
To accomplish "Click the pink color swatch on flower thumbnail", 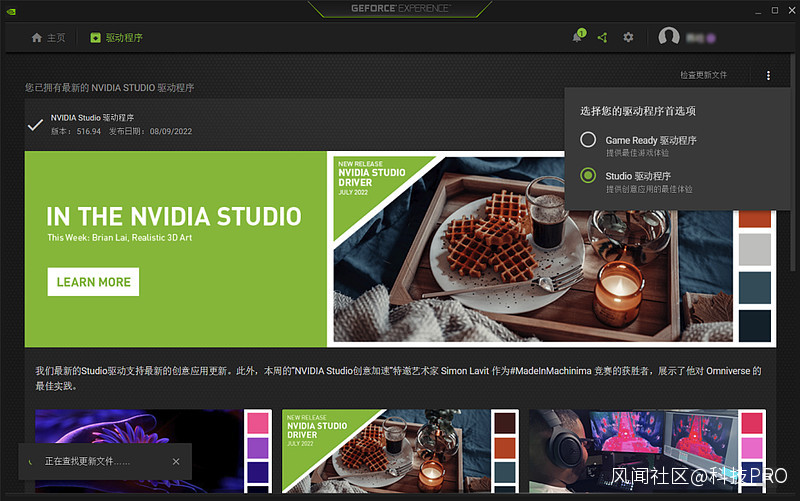I will click(x=258, y=423).
